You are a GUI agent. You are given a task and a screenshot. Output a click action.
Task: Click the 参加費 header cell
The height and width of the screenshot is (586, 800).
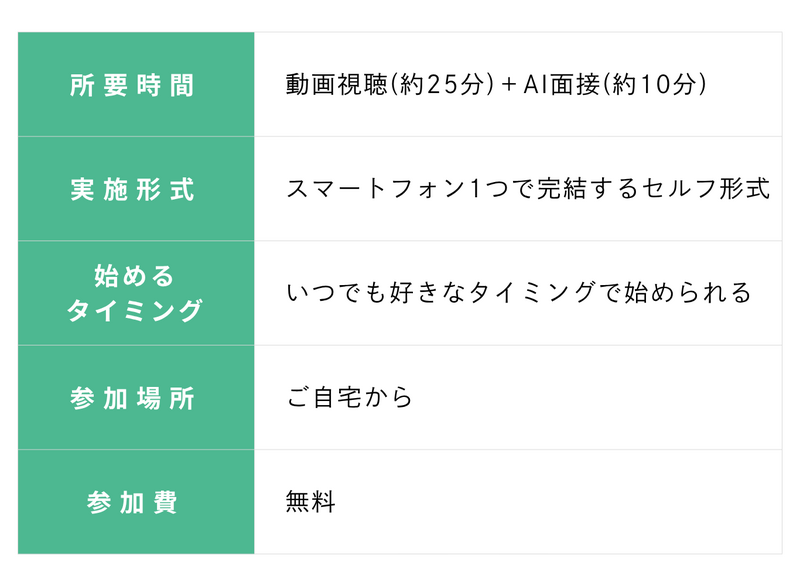pos(136,502)
